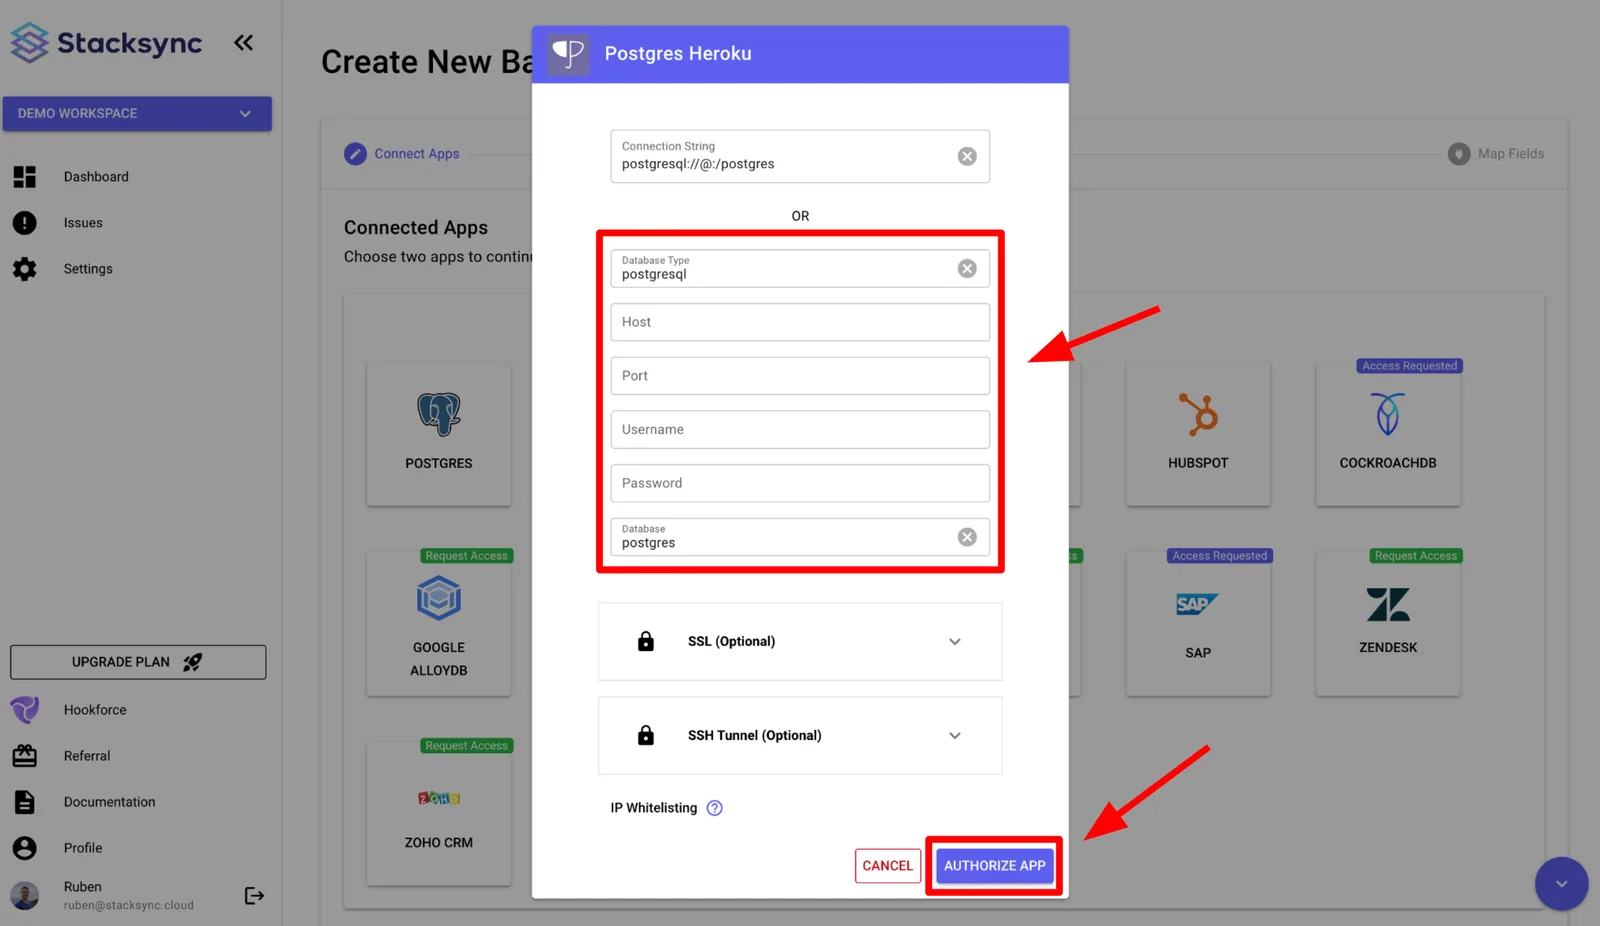The image size is (1600, 926).
Task: Open Documentation from sidebar menu
Action: tap(110, 802)
